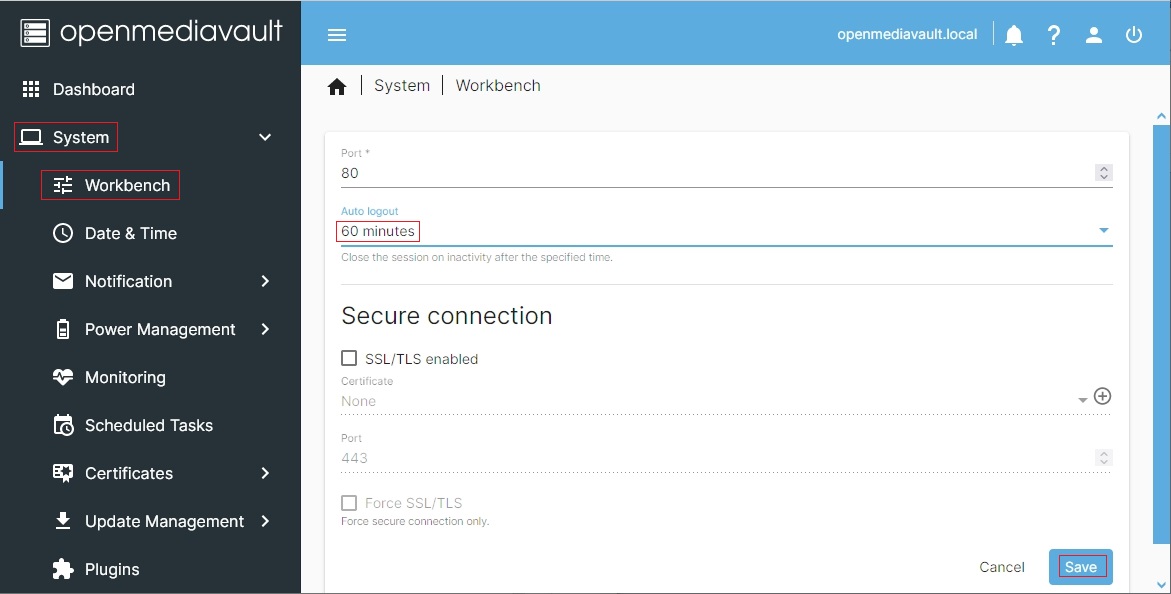Image resolution: width=1171 pixels, height=594 pixels.
Task: Select Date & Time in sidebar
Action: tap(130, 233)
